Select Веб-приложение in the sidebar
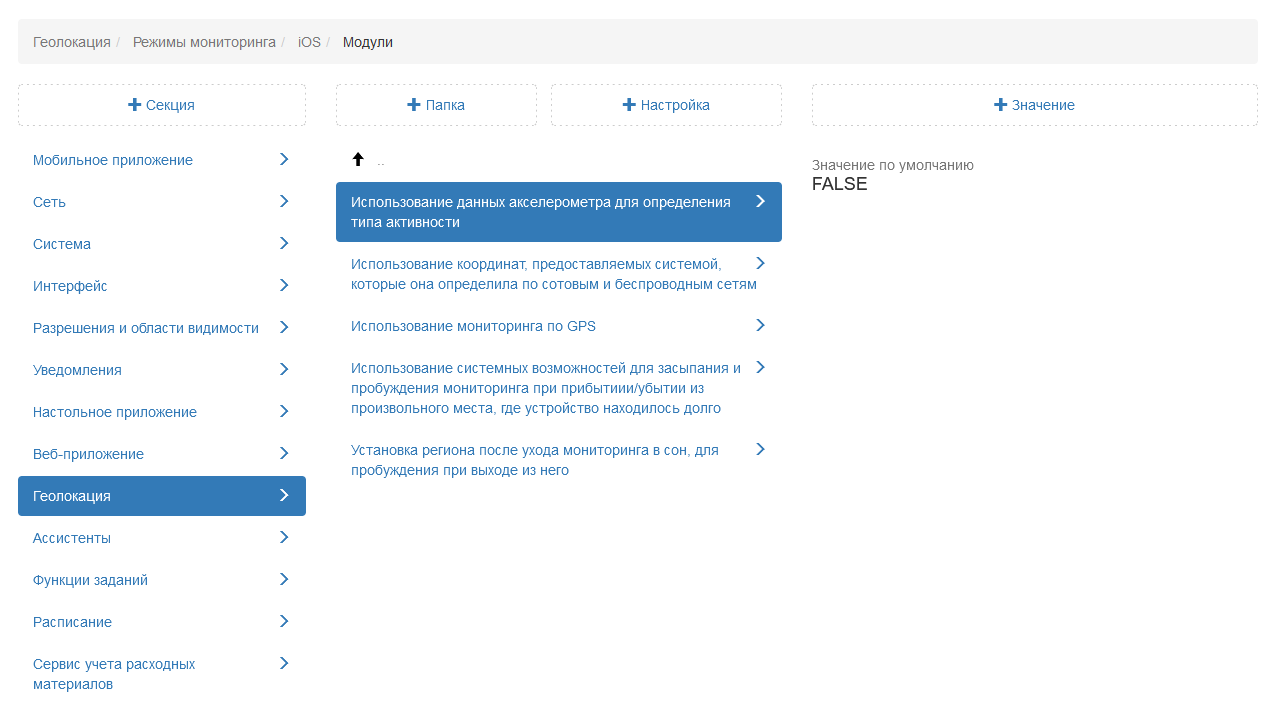This screenshot has width=1276, height=718. pyautogui.click(x=88, y=454)
